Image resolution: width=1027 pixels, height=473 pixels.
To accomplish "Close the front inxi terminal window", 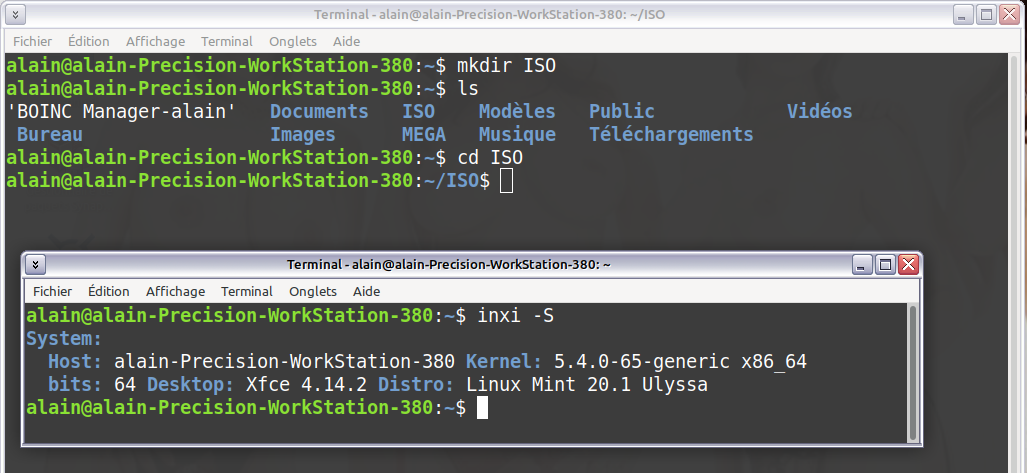I will (908, 265).
